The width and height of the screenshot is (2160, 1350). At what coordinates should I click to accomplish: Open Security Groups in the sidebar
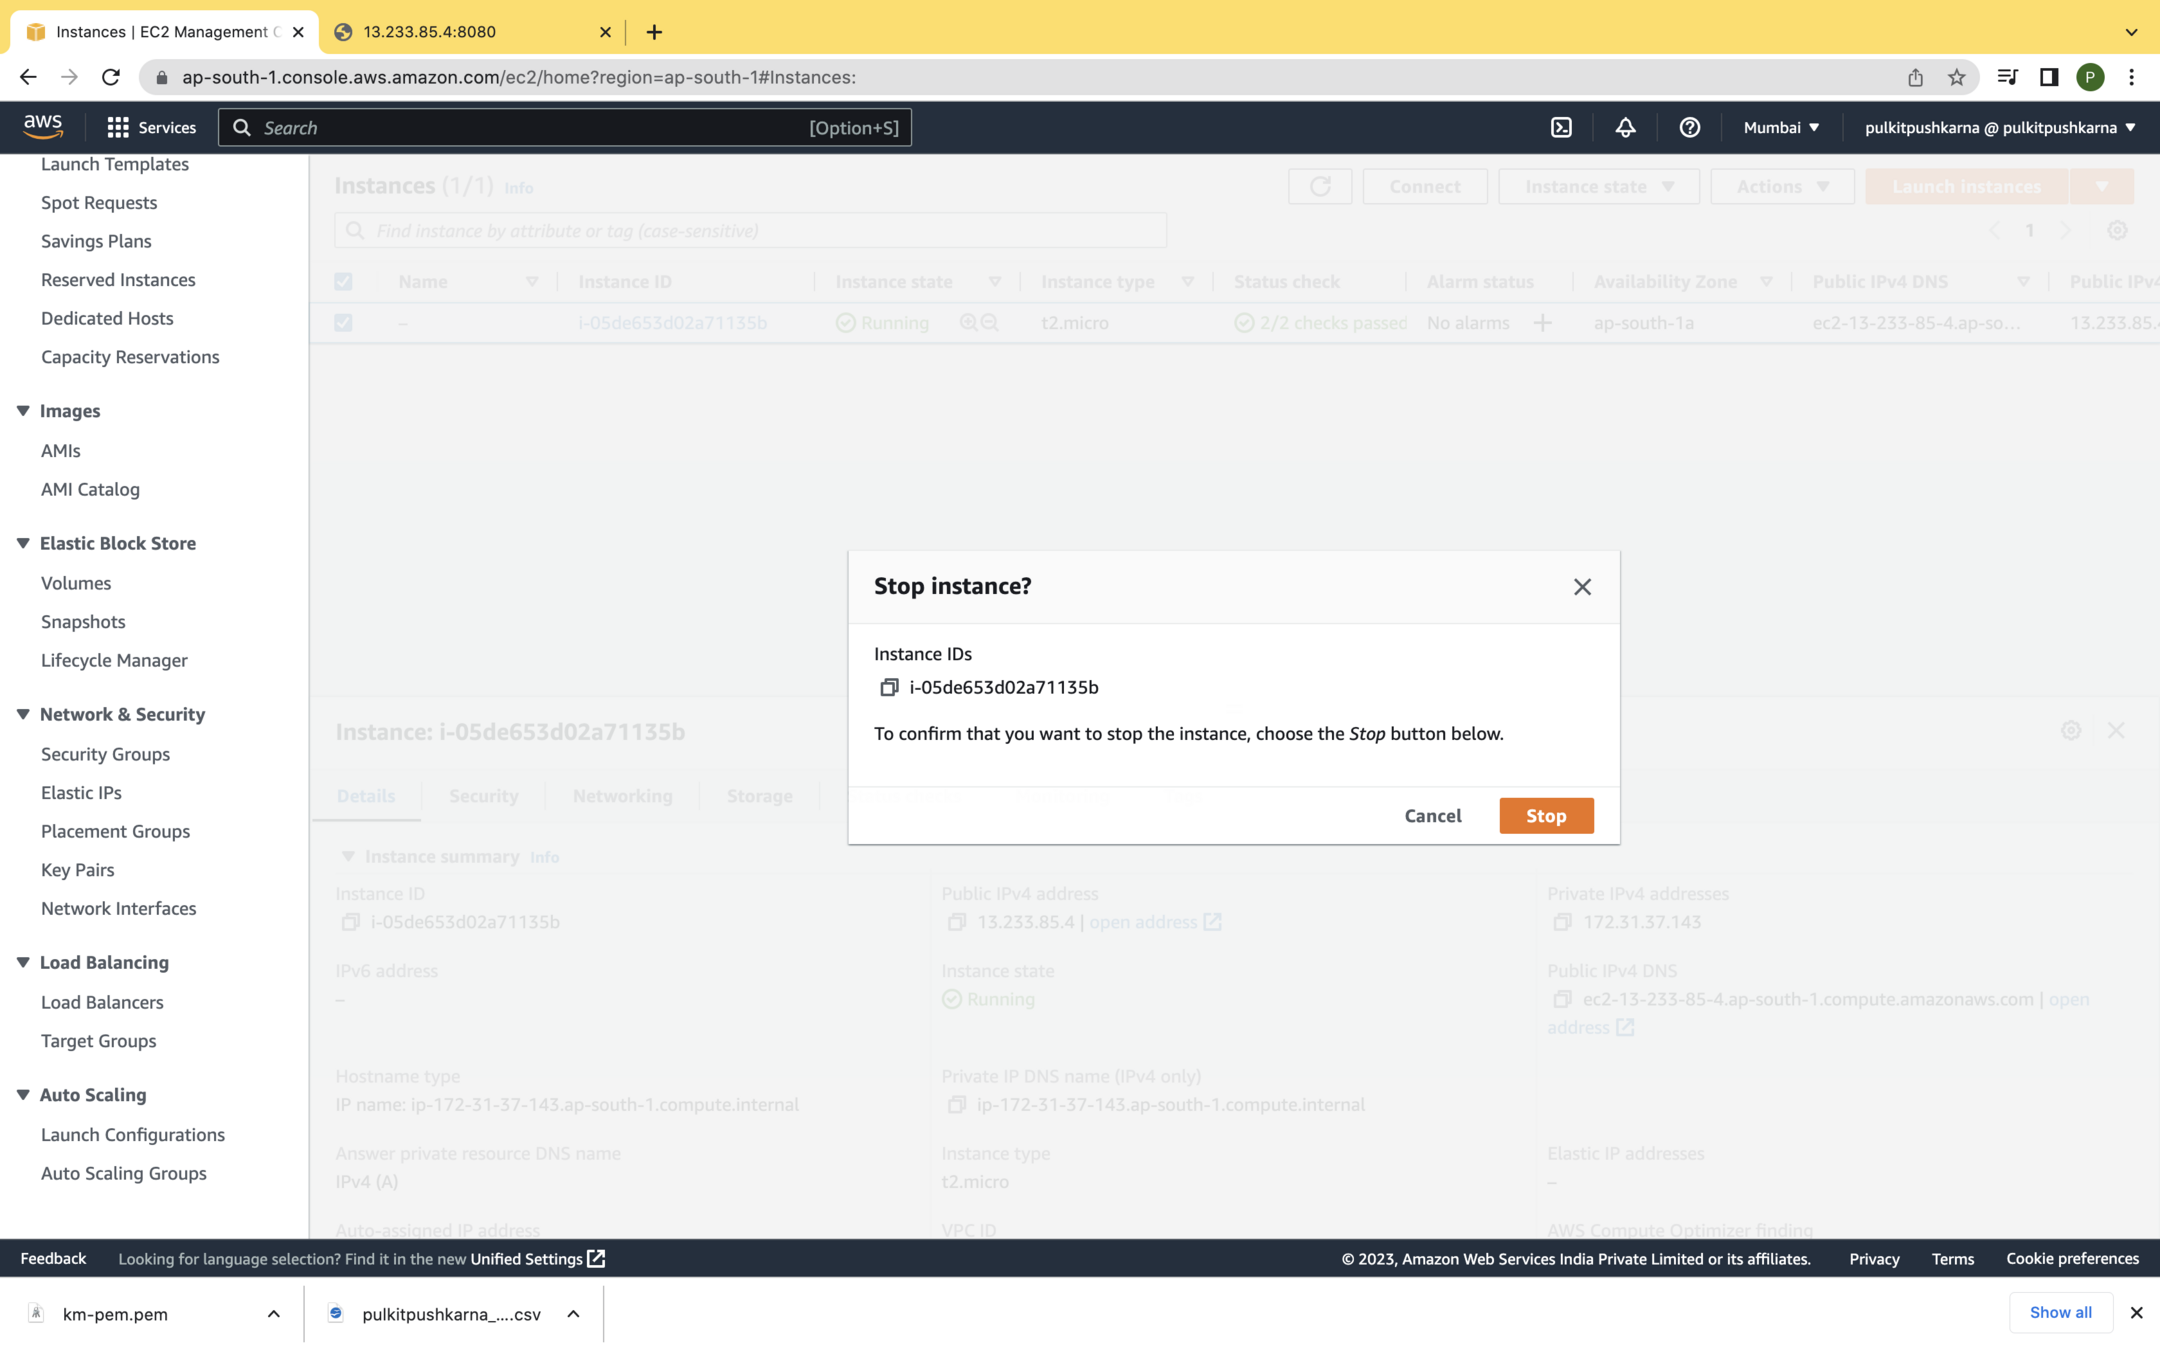click(105, 754)
